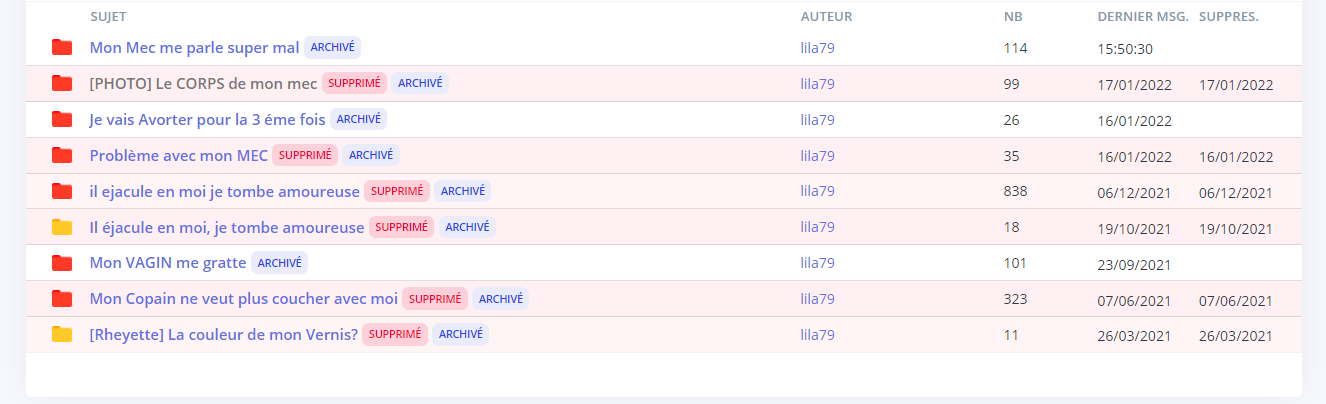Click the DERNIER MSG. column header
The width and height of the screenshot is (1326, 404).
coord(1142,17)
